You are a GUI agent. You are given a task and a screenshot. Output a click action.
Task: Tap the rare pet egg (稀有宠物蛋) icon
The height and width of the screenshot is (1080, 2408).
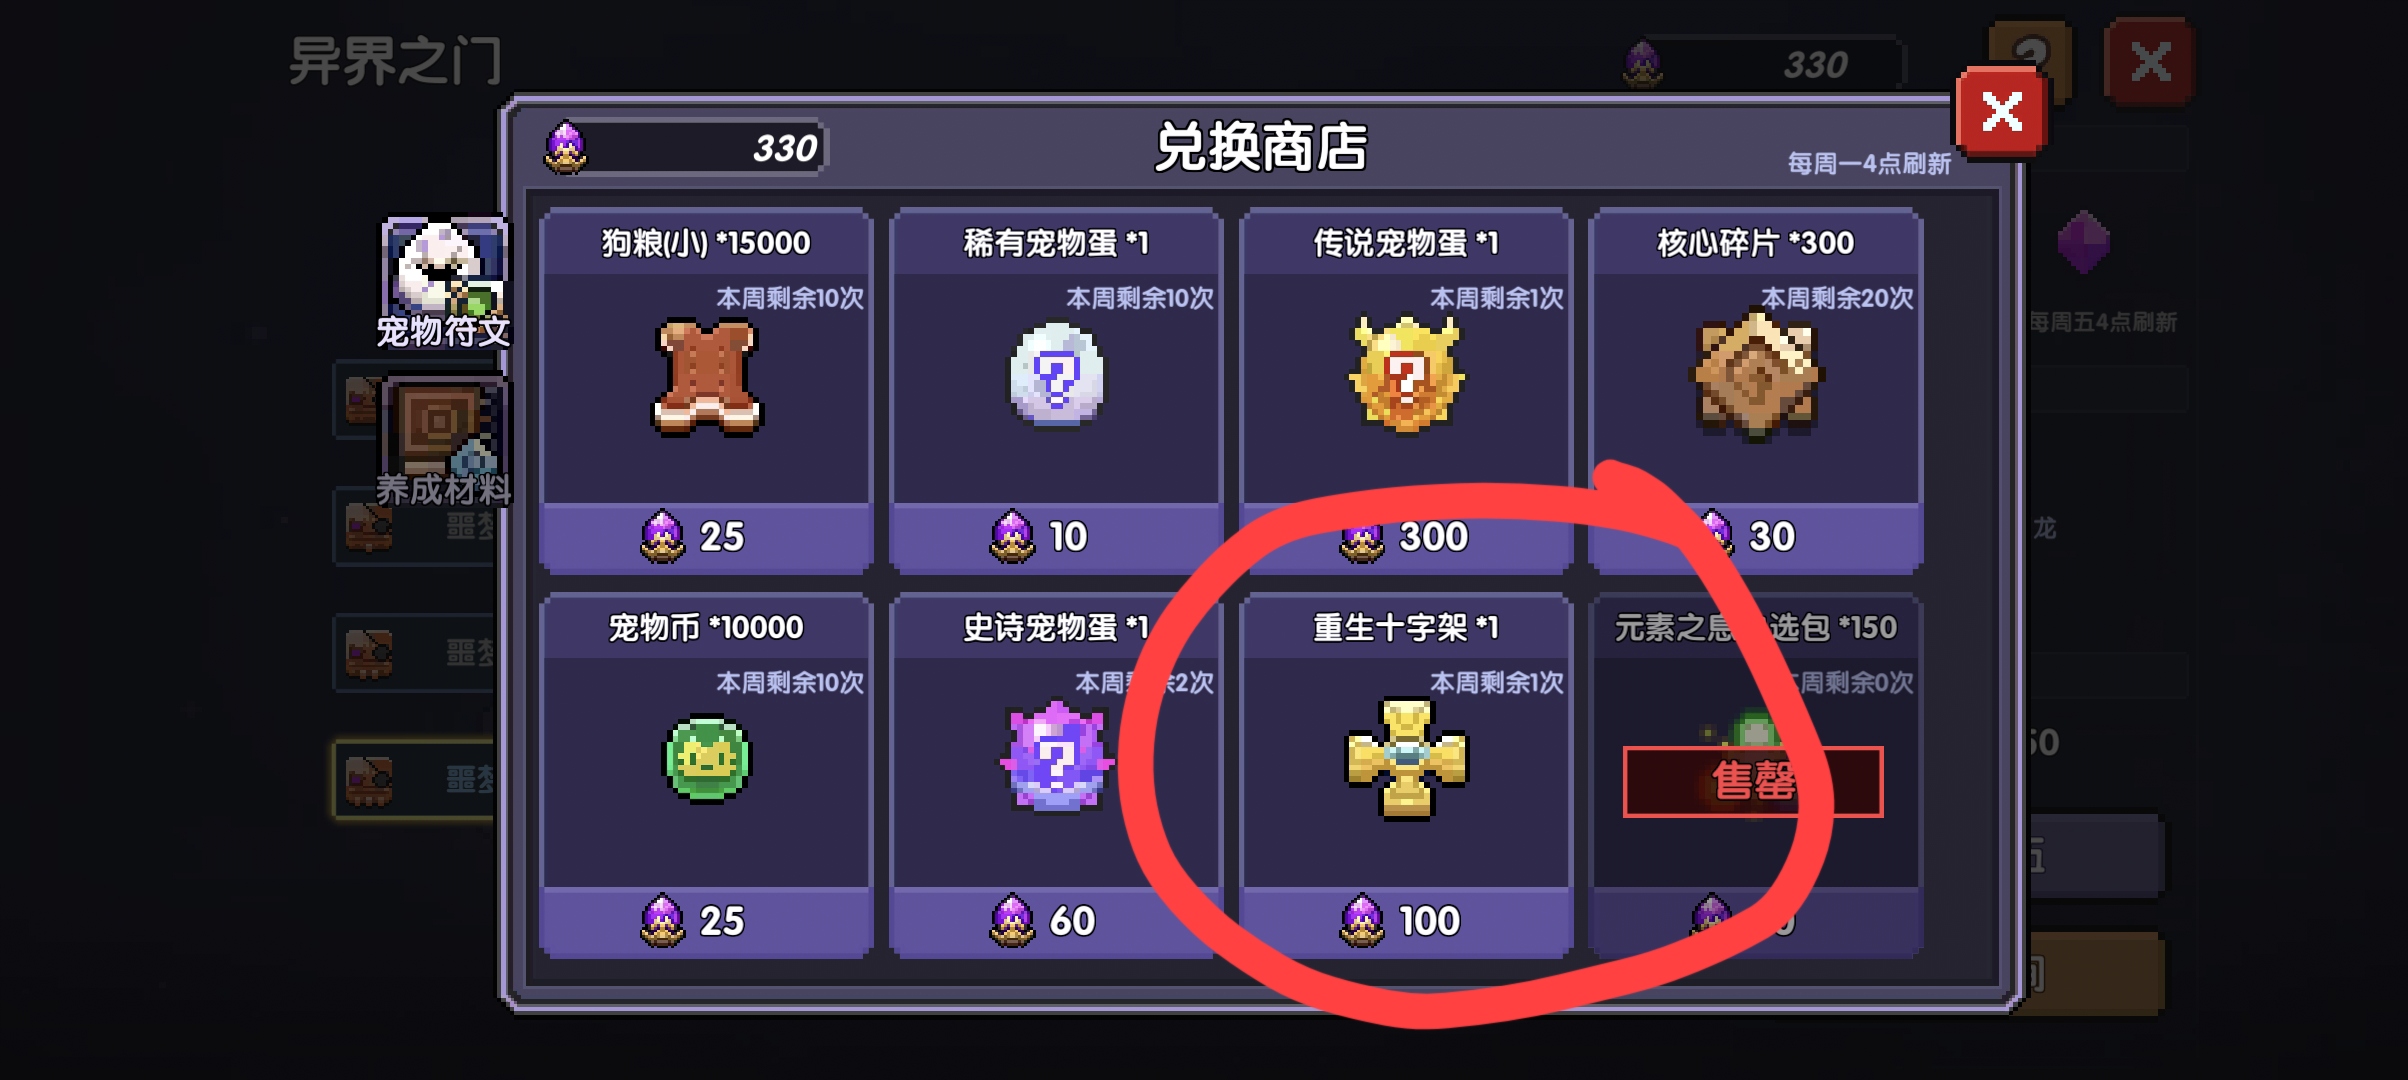tap(1056, 373)
